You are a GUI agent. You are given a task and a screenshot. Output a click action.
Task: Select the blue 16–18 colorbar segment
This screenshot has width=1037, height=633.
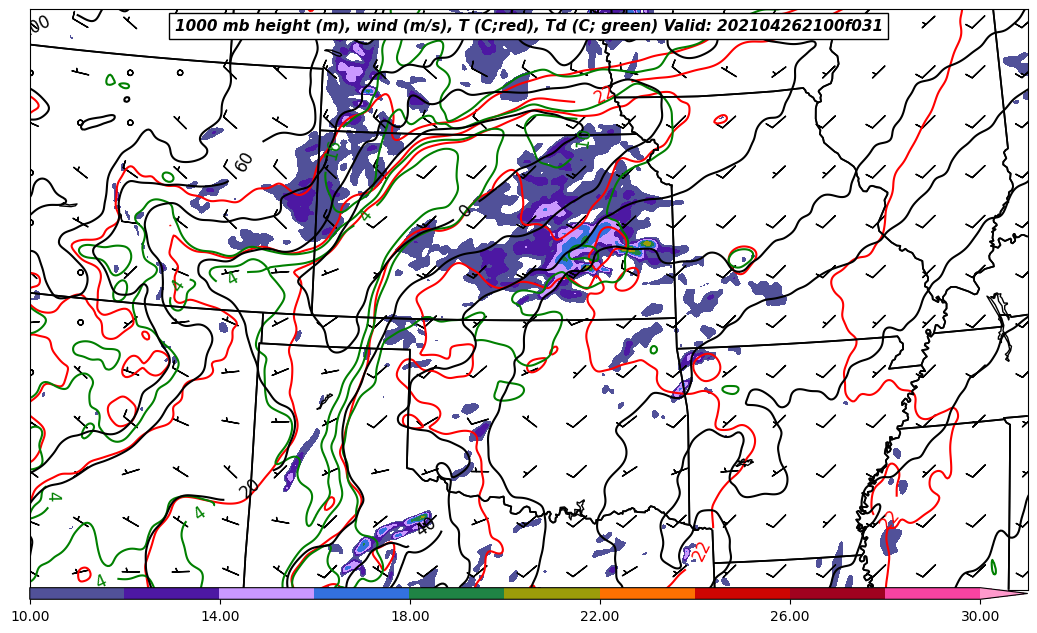(x=362, y=593)
